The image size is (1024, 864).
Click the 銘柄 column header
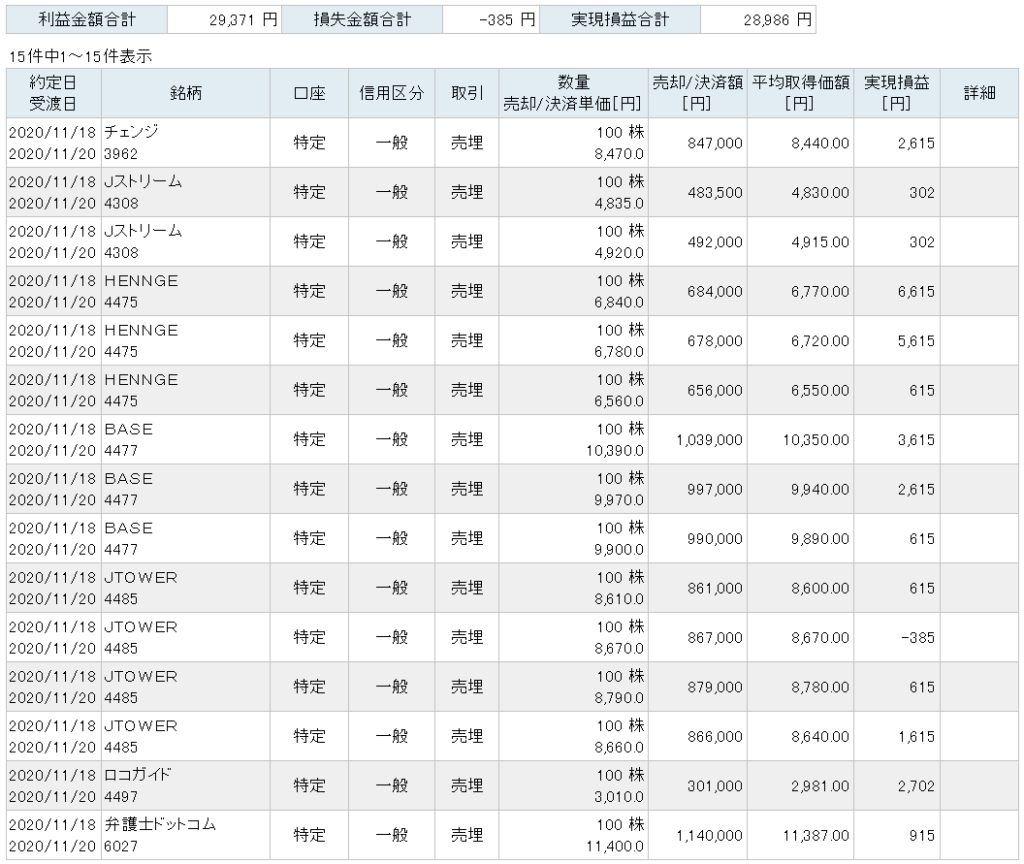point(185,93)
